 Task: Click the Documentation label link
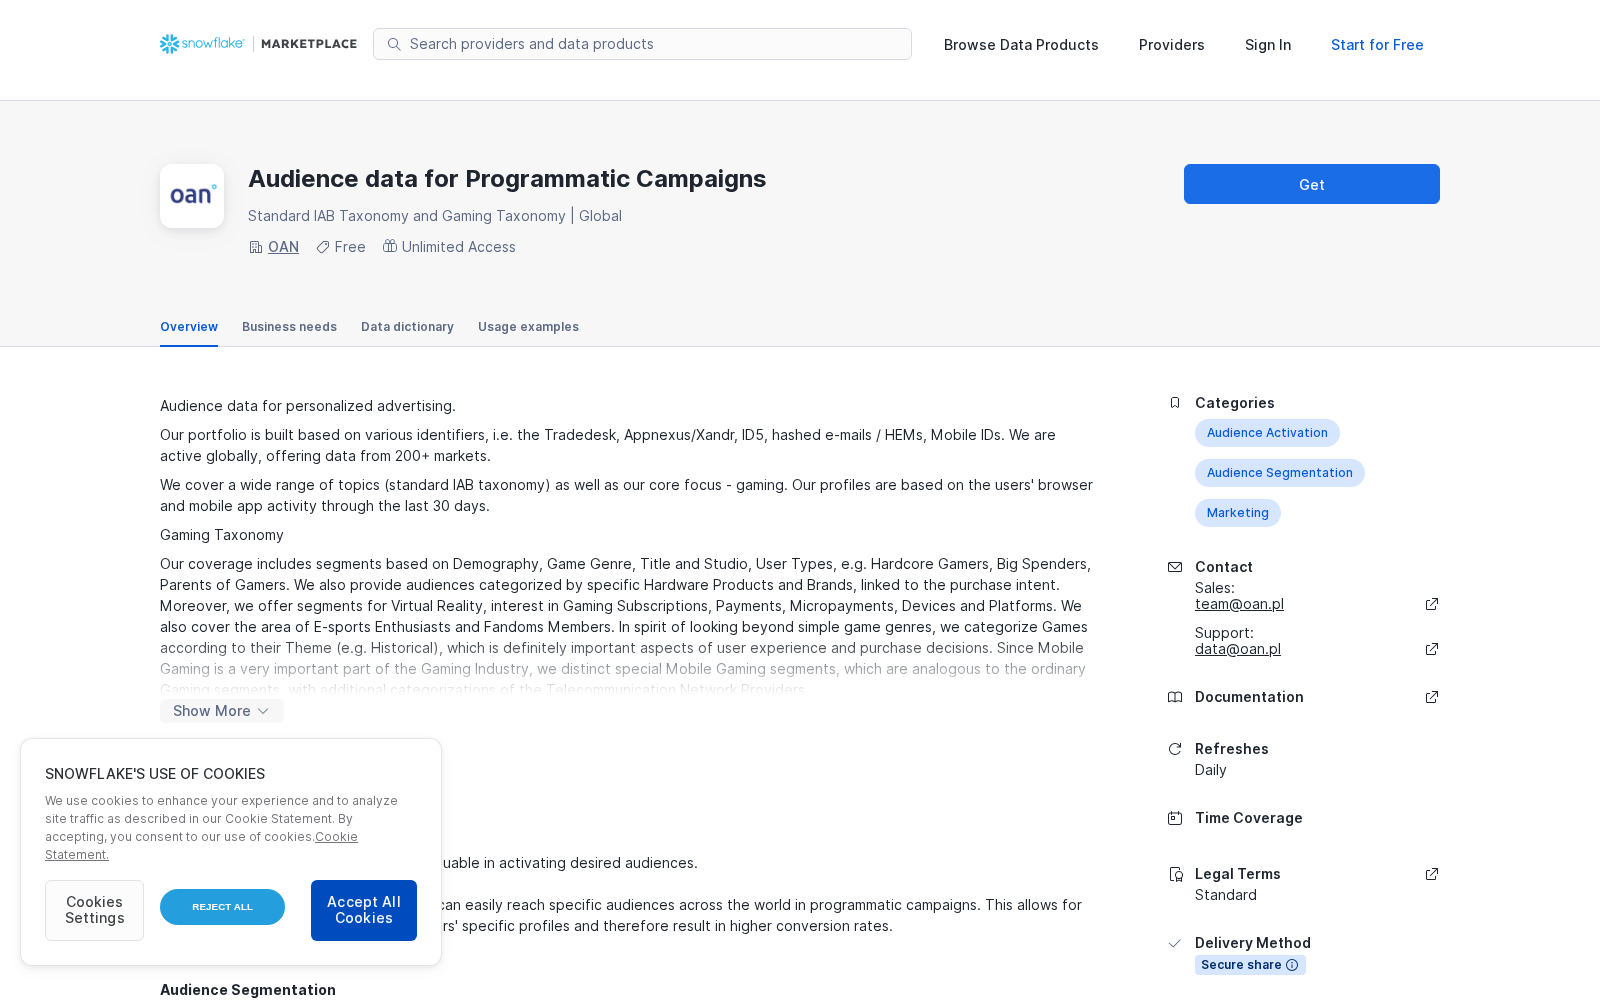[x=1249, y=697]
